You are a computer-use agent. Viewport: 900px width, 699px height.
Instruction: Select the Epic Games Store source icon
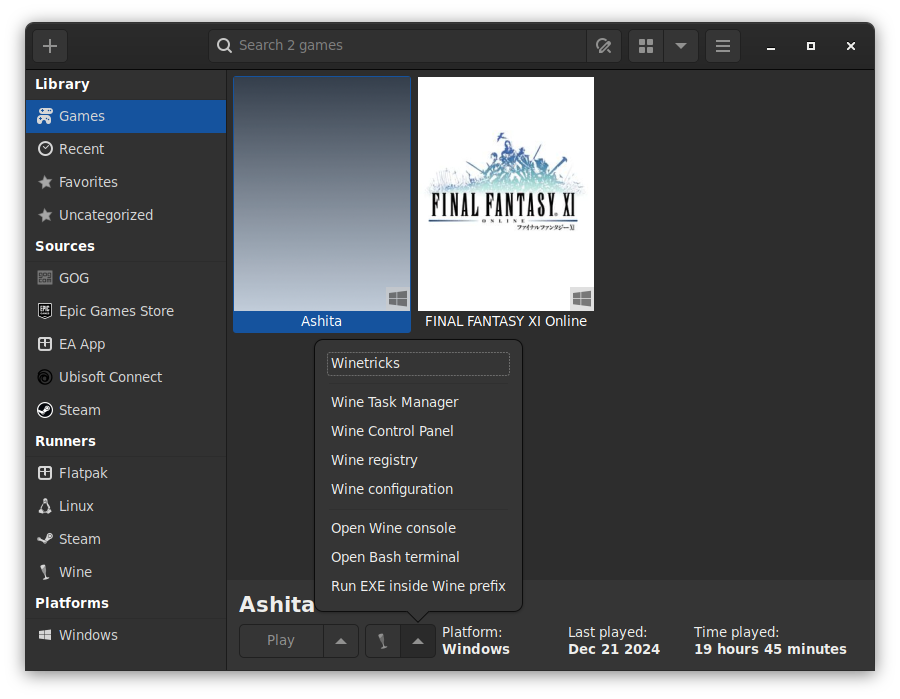(x=45, y=310)
